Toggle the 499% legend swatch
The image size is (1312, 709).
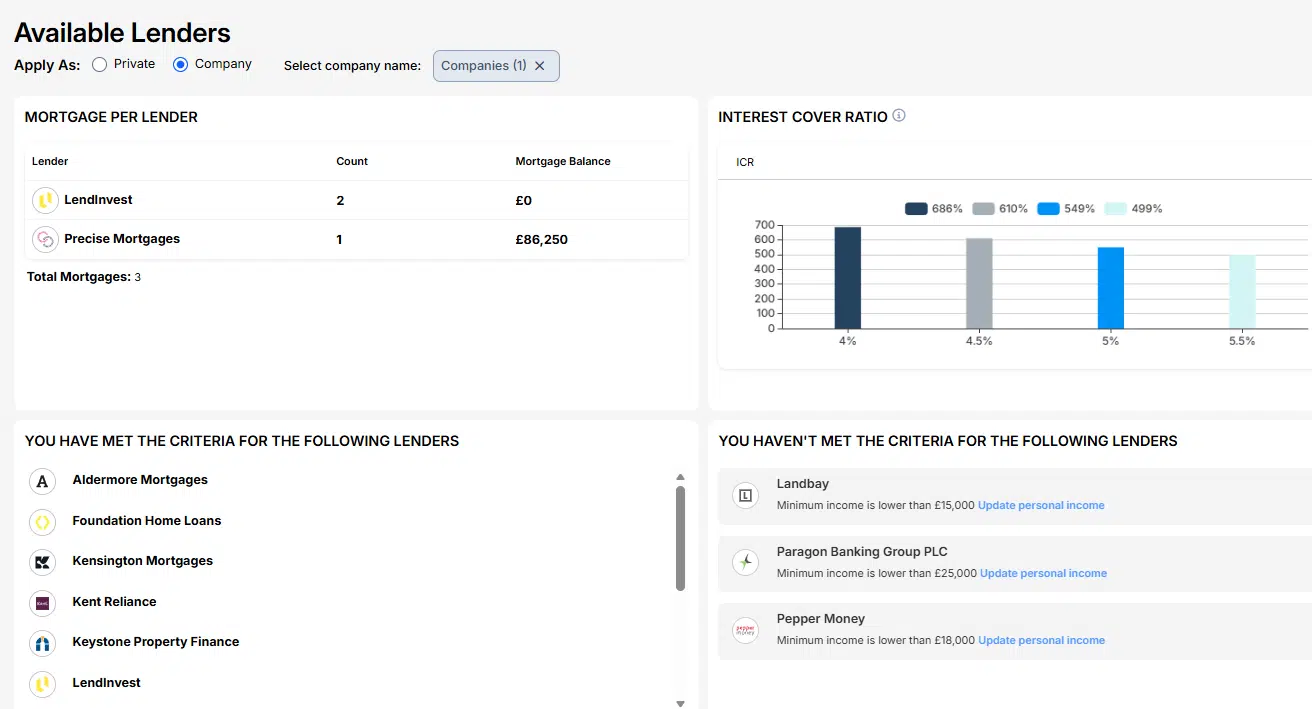1115,209
